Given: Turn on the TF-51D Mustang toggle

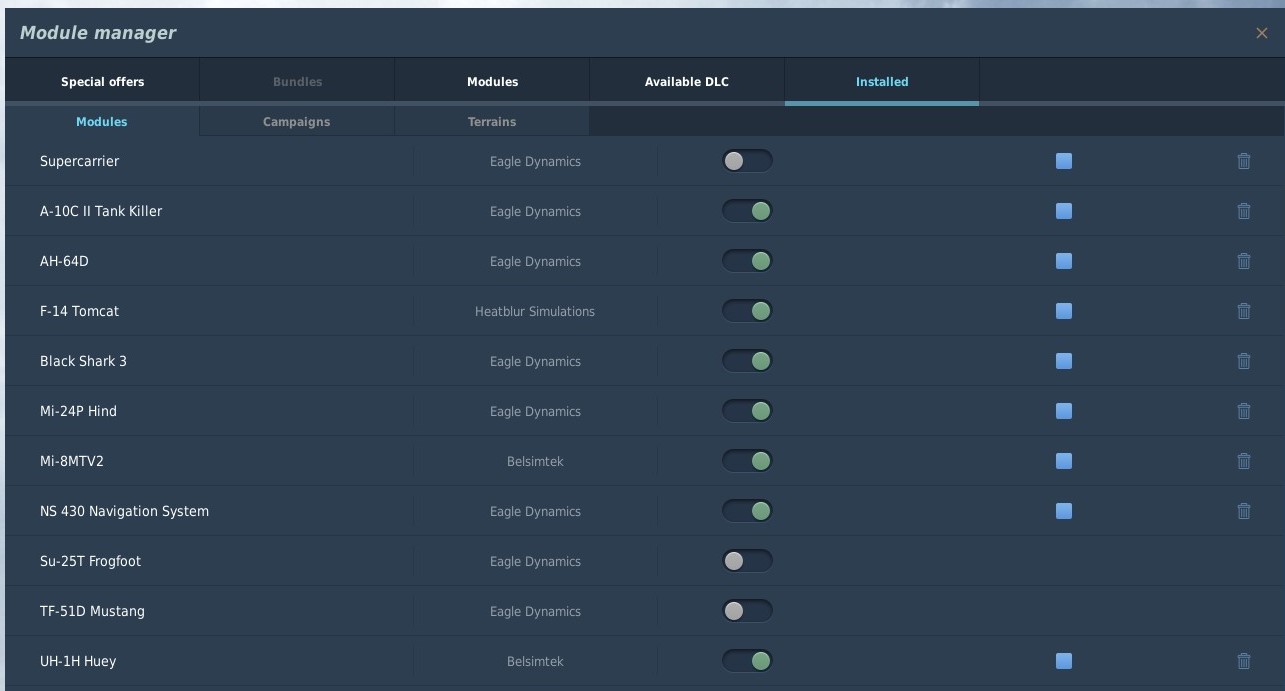Looking at the screenshot, I should (x=747, y=611).
